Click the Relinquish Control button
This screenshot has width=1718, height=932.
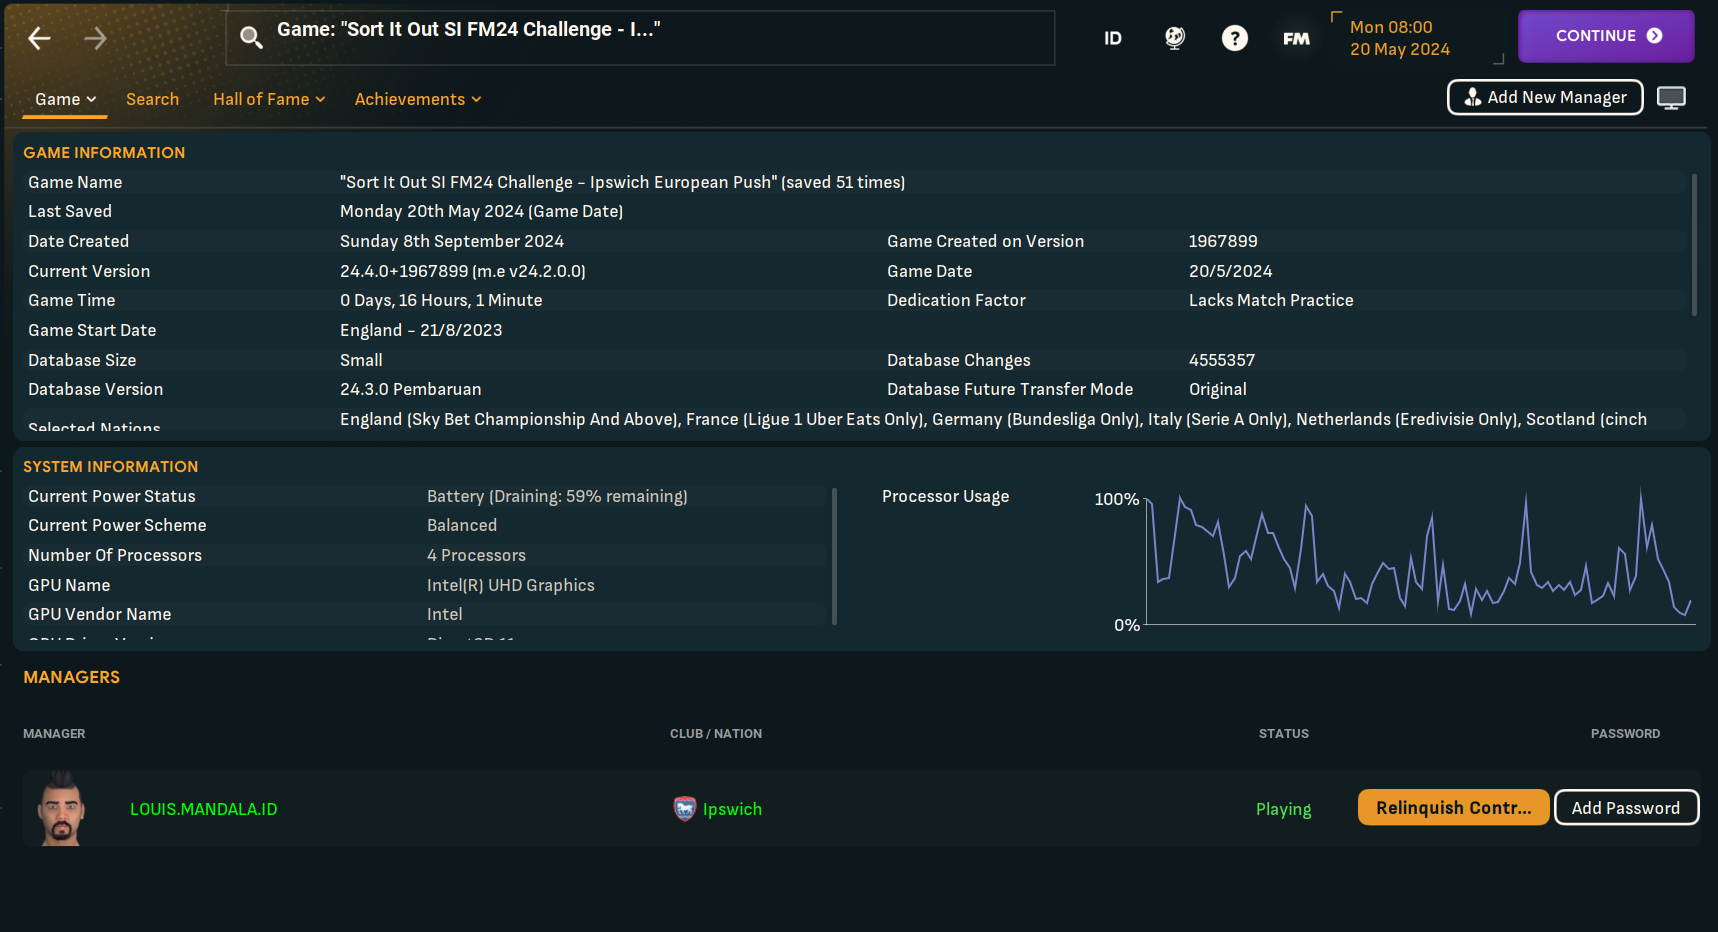click(1453, 808)
